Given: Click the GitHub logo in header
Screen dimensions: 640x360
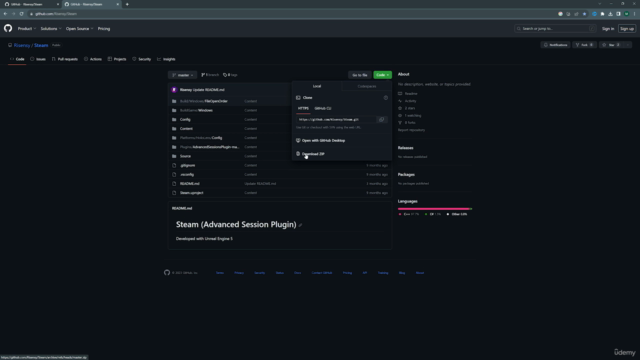Looking at the screenshot, I should click(8, 28).
